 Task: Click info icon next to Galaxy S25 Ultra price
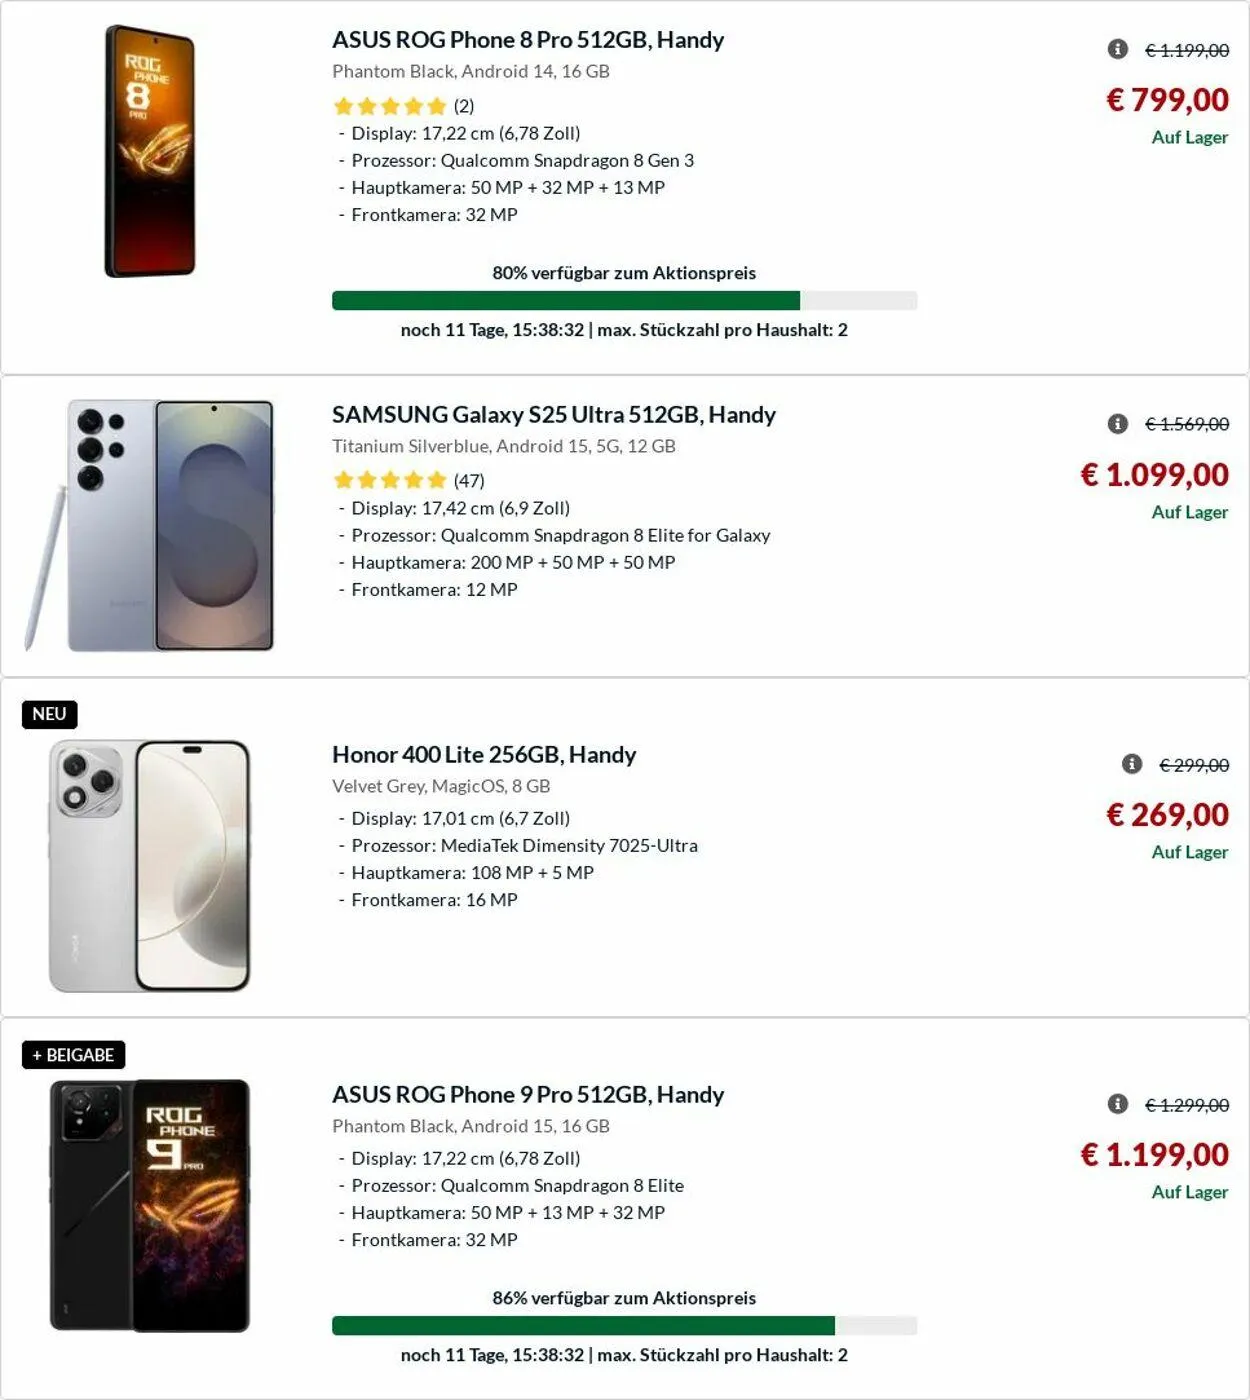tap(1118, 424)
